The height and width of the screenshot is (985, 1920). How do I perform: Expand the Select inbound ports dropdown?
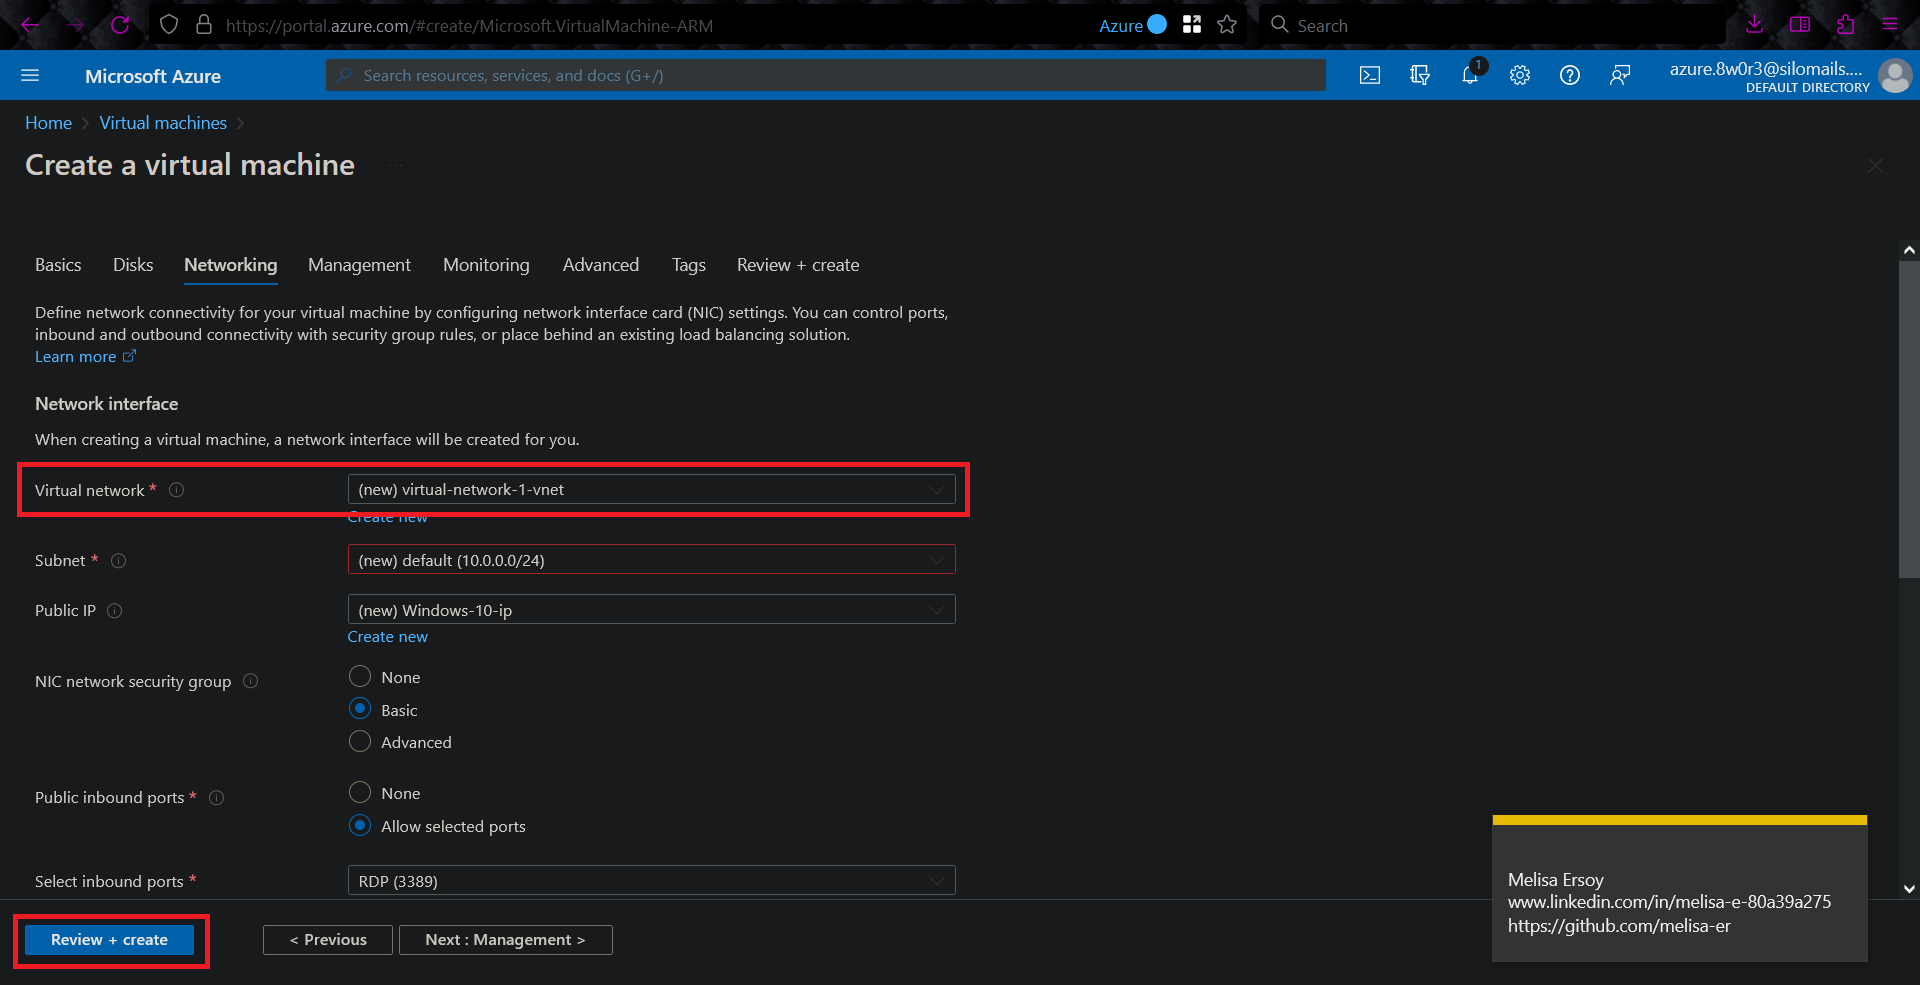click(x=651, y=881)
